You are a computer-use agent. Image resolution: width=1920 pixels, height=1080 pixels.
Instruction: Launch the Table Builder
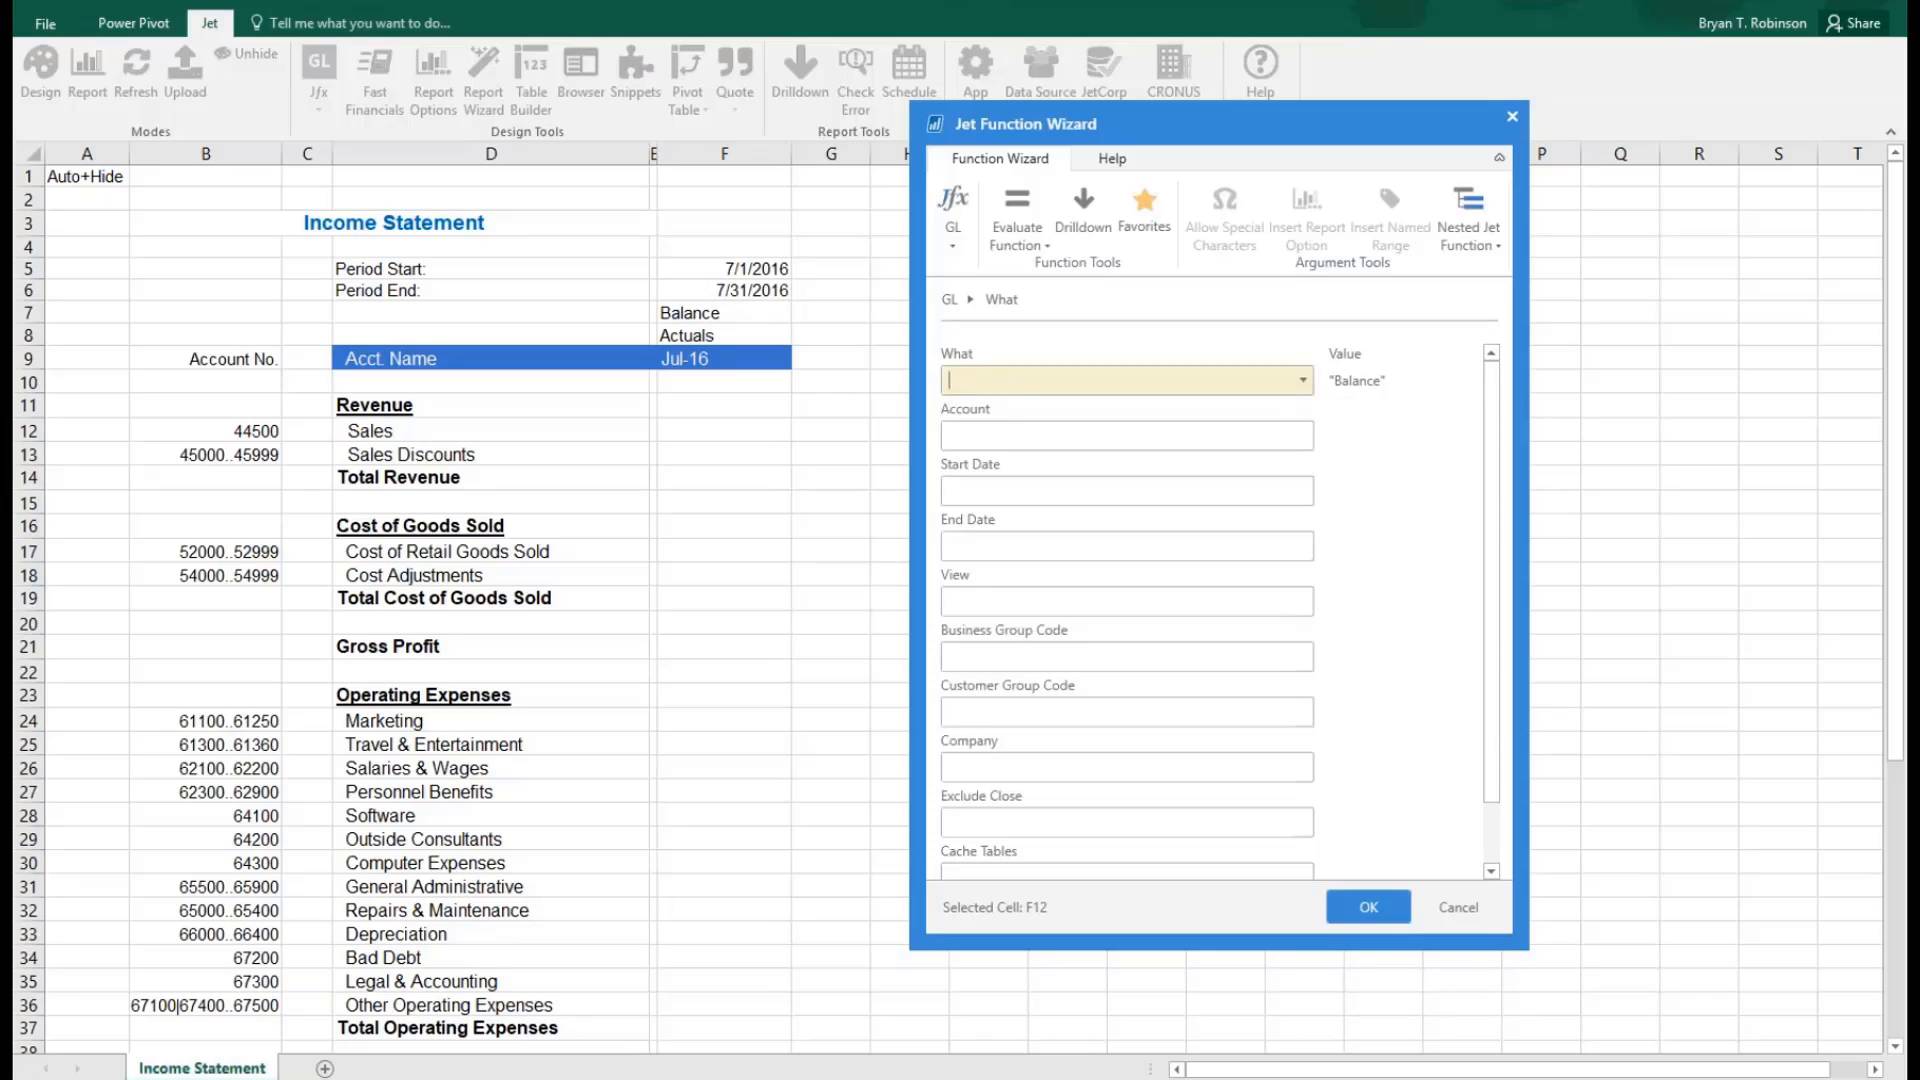(x=531, y=70)
